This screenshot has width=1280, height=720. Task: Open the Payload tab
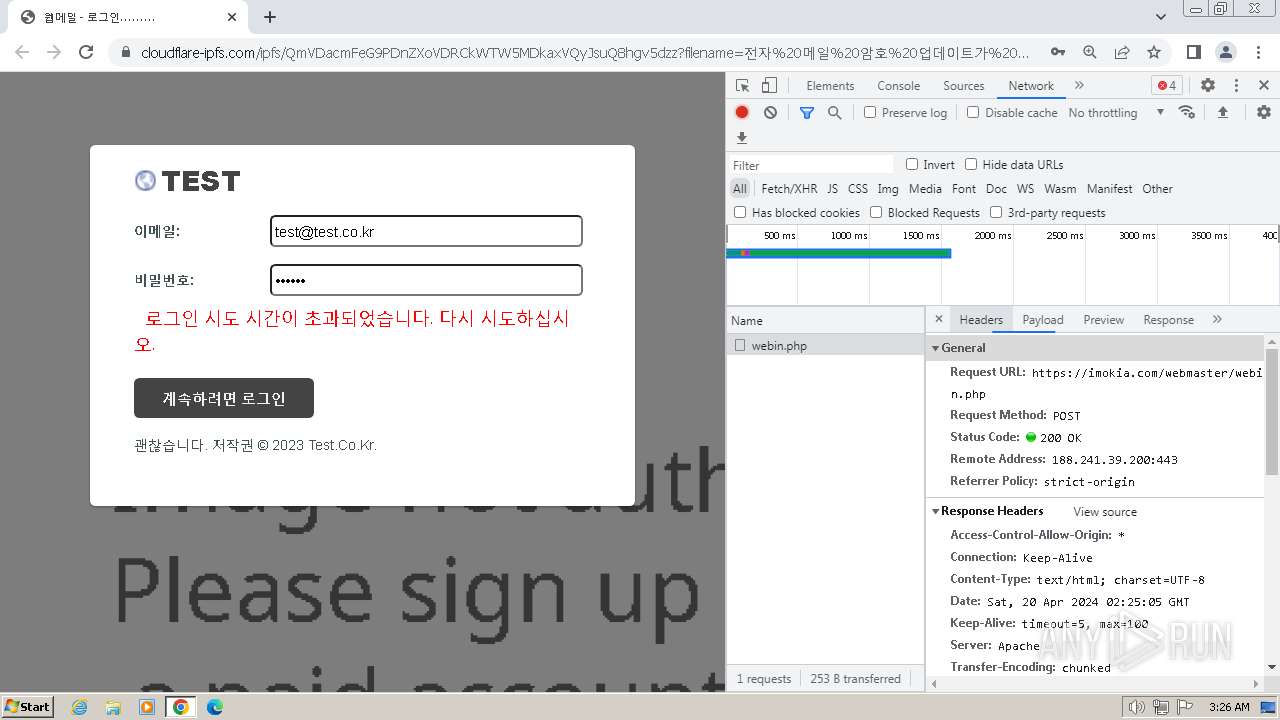[1043, 320]
